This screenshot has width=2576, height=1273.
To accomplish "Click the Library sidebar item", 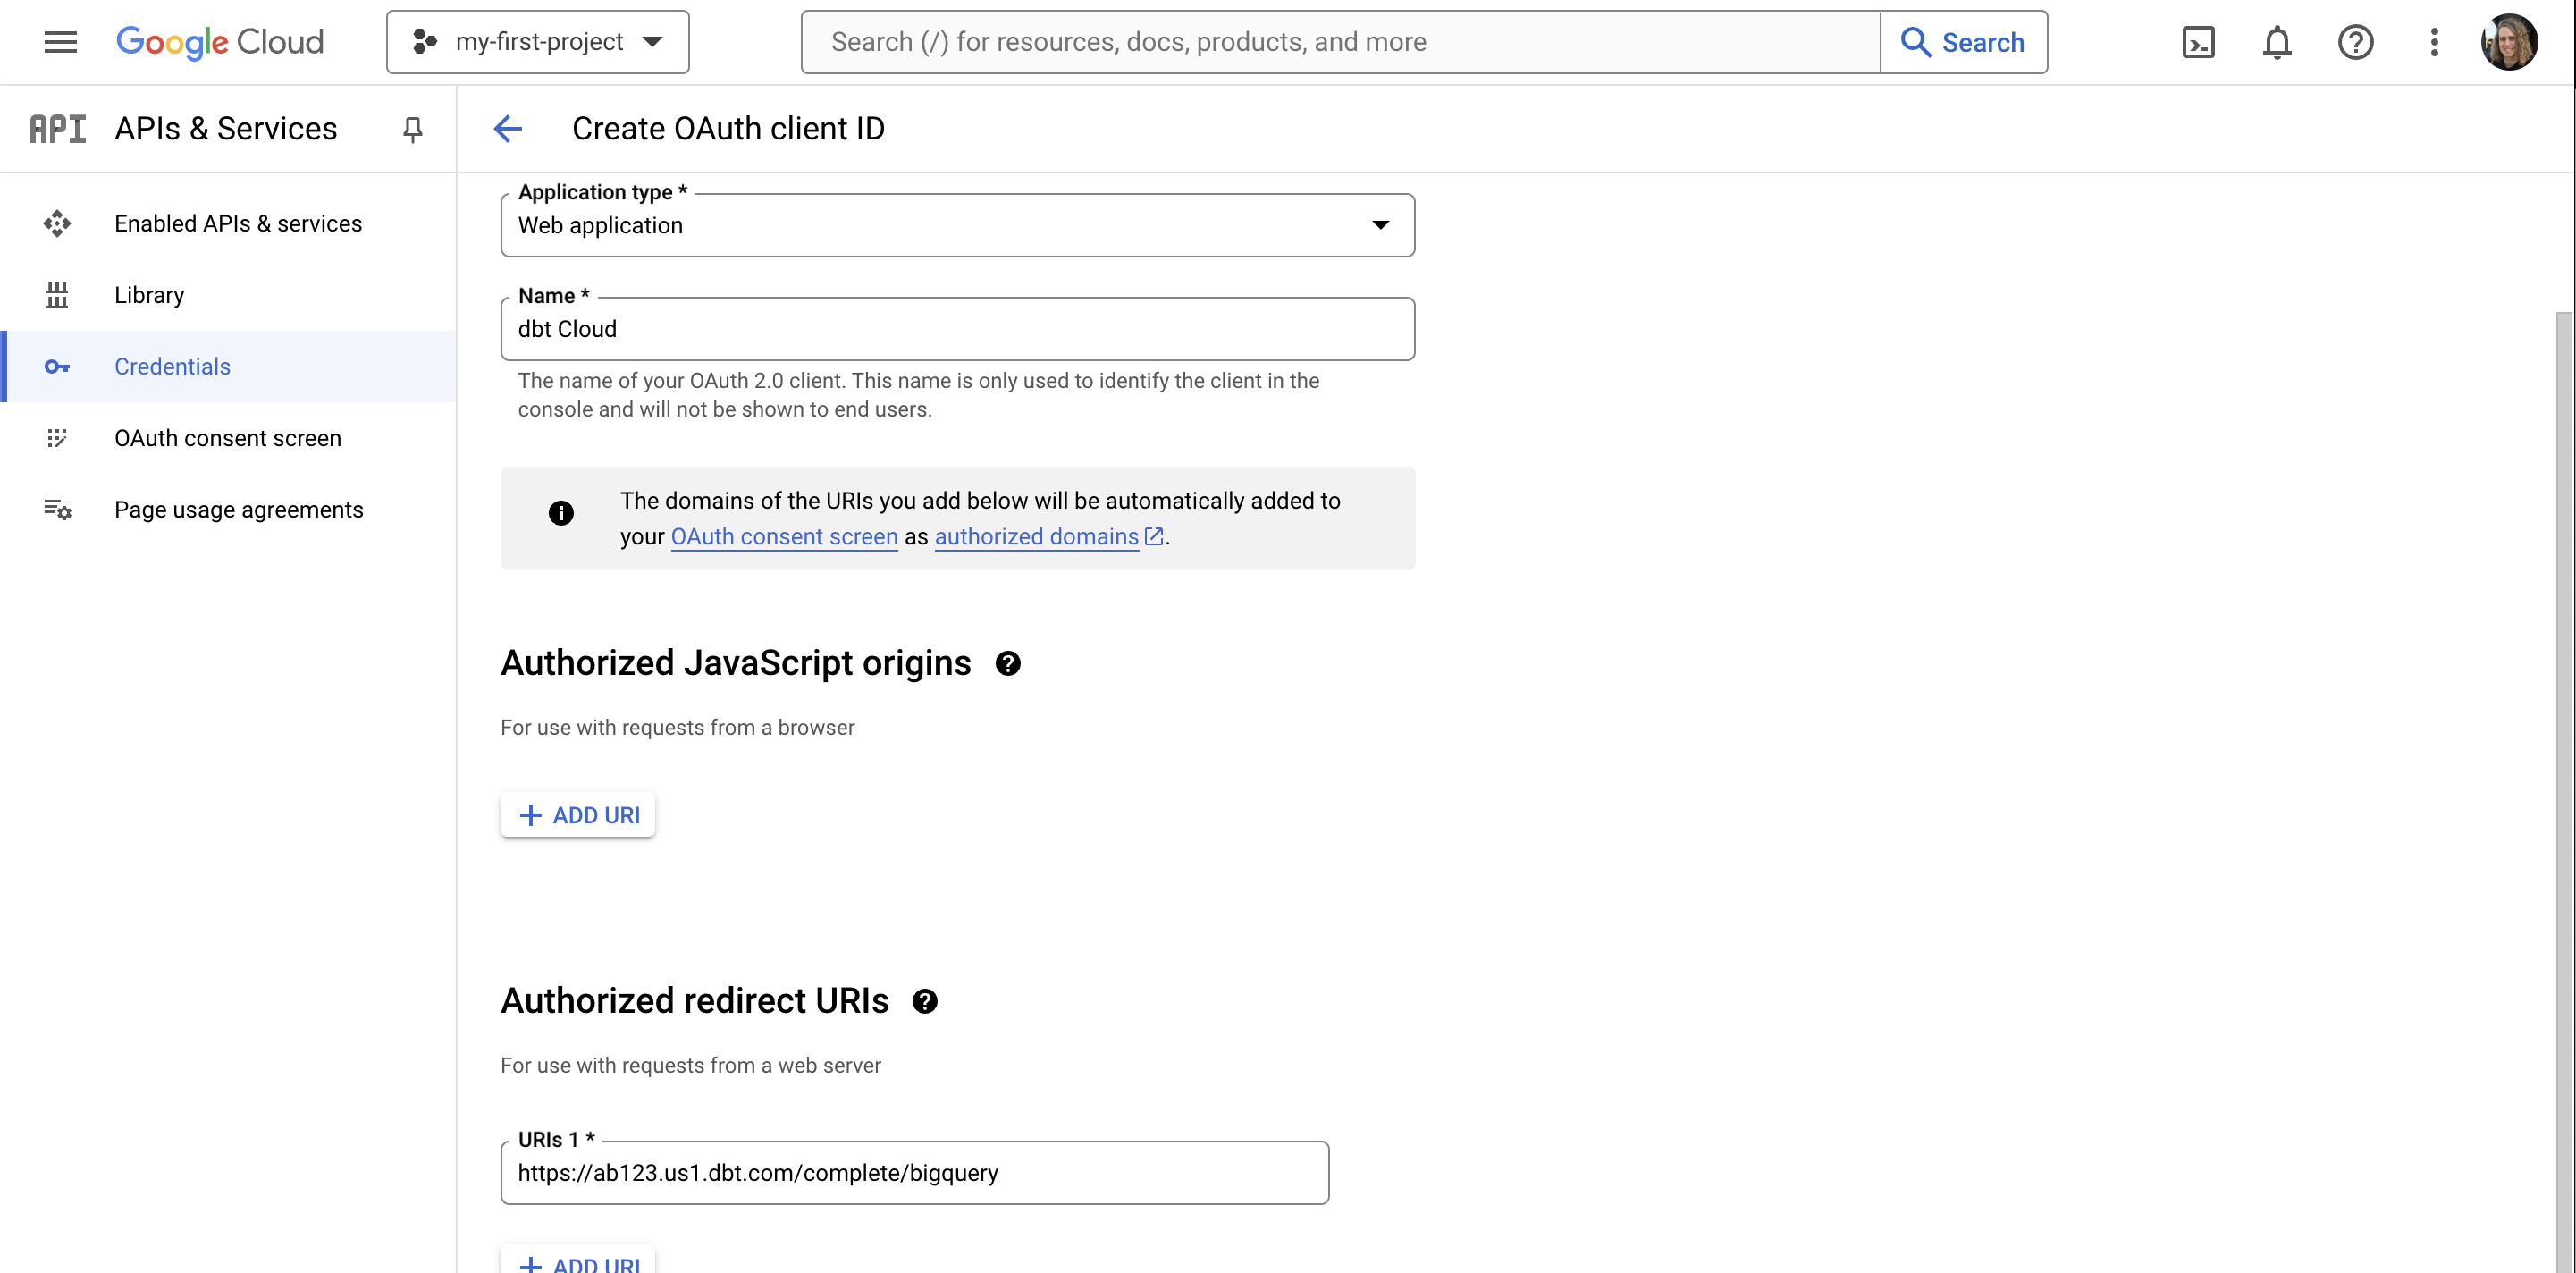I will coord(149,294).
